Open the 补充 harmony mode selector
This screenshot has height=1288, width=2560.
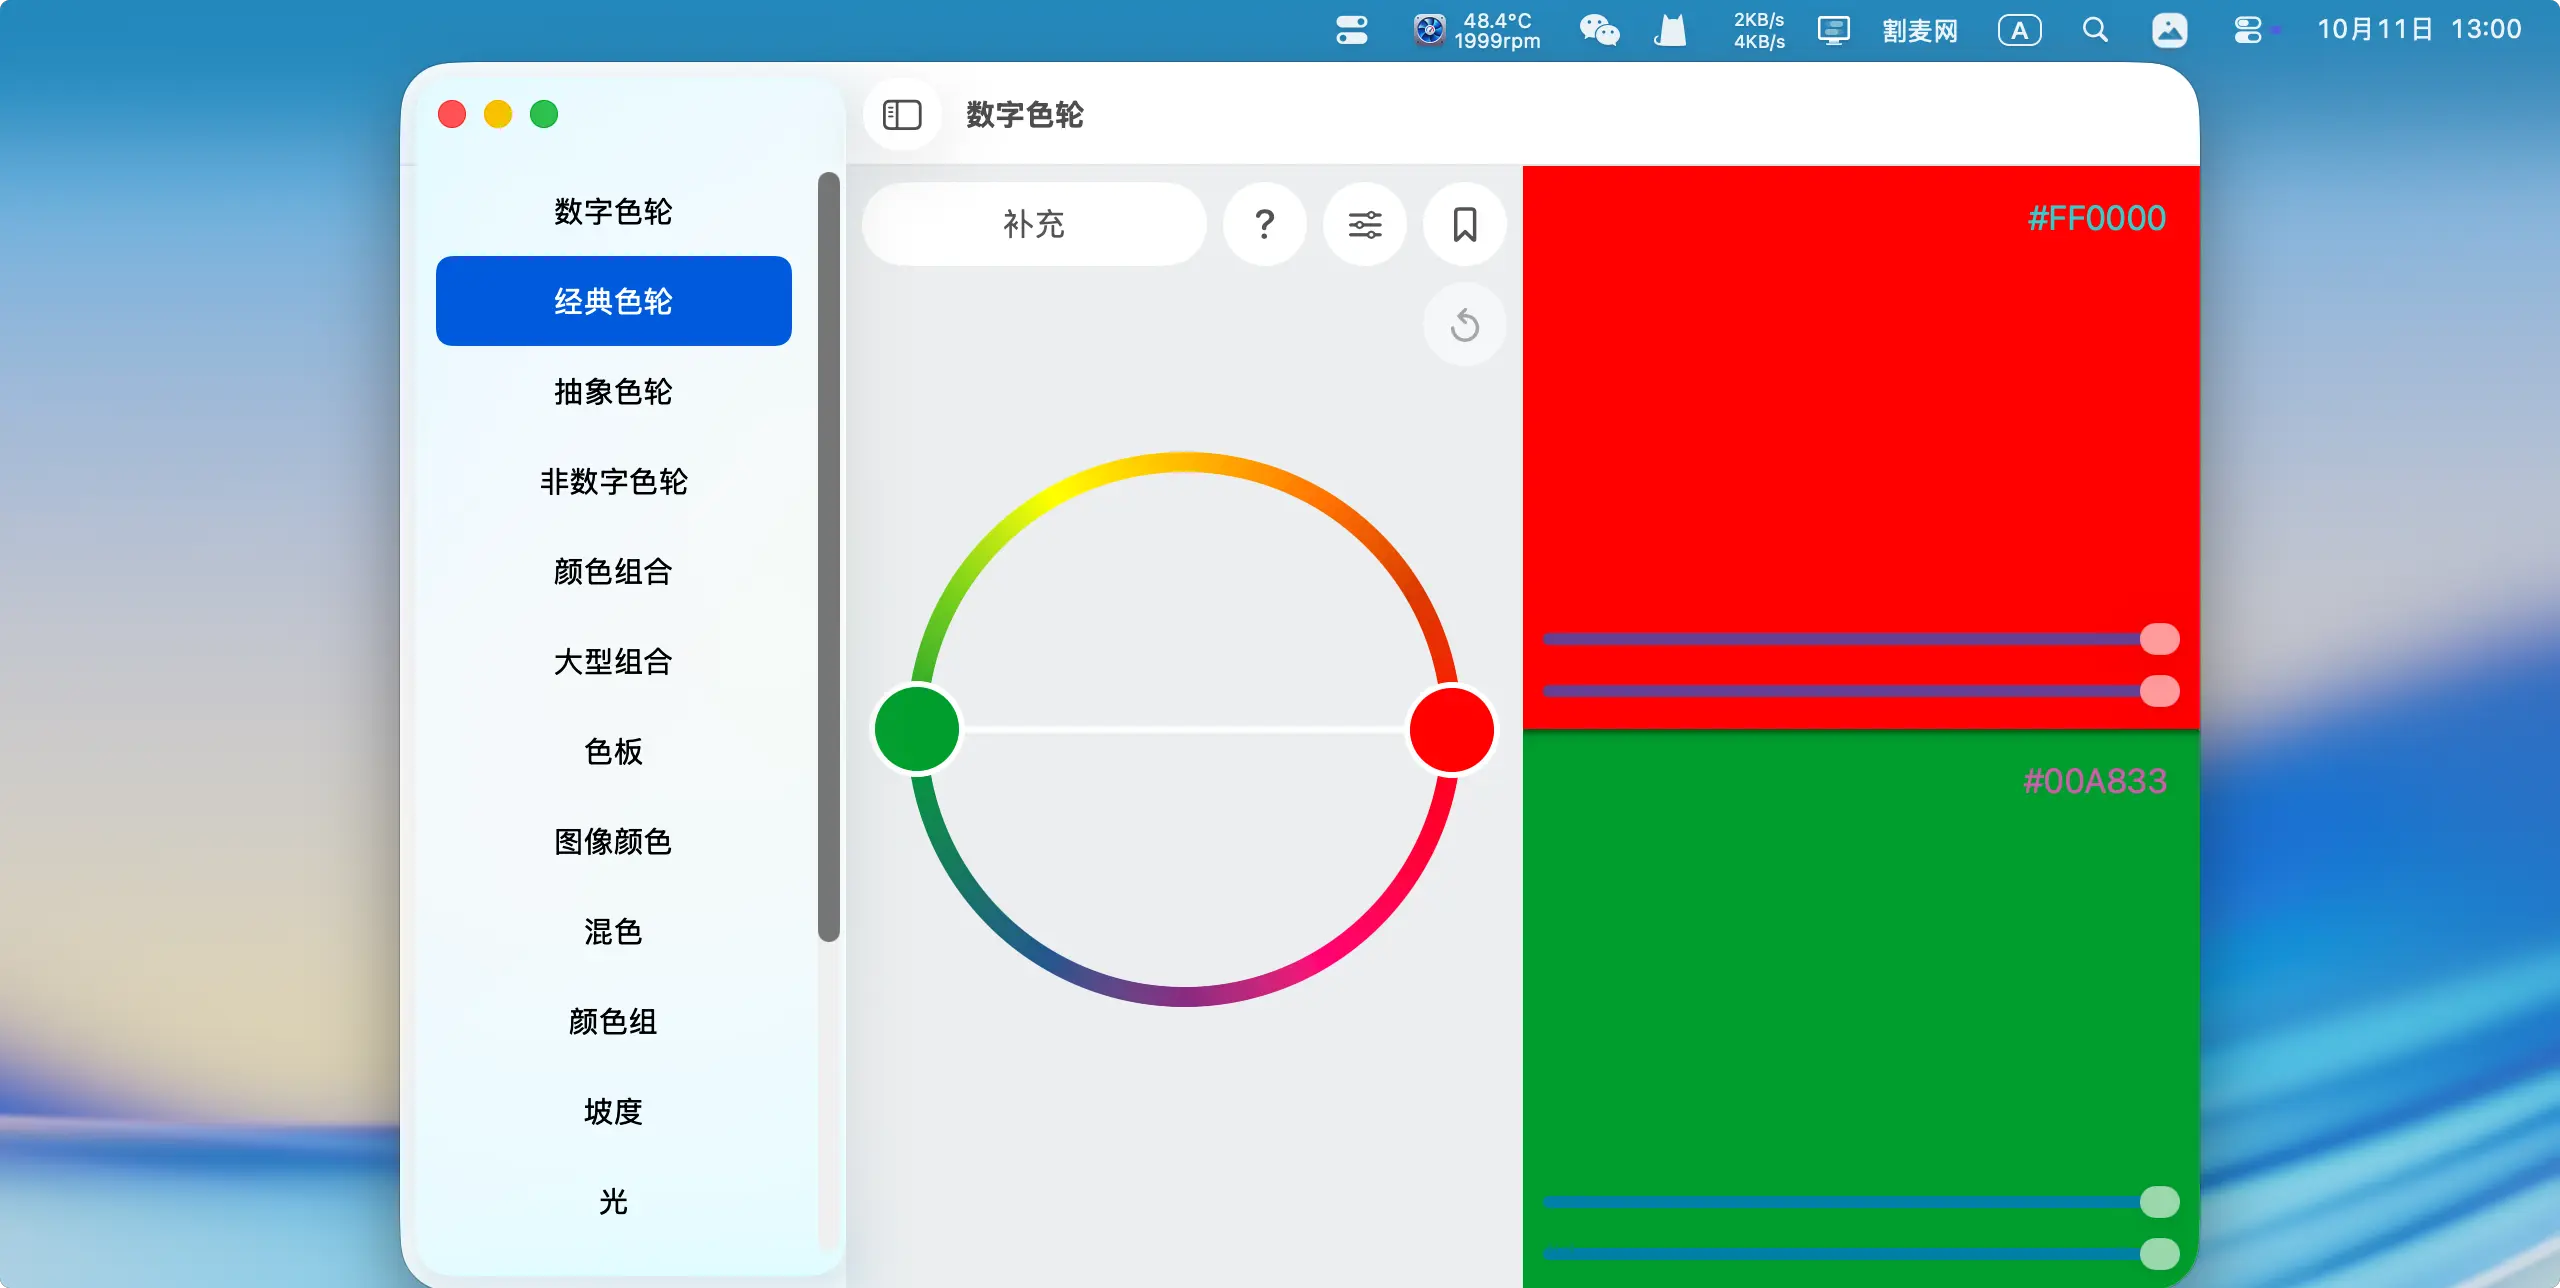point(1034,224)
